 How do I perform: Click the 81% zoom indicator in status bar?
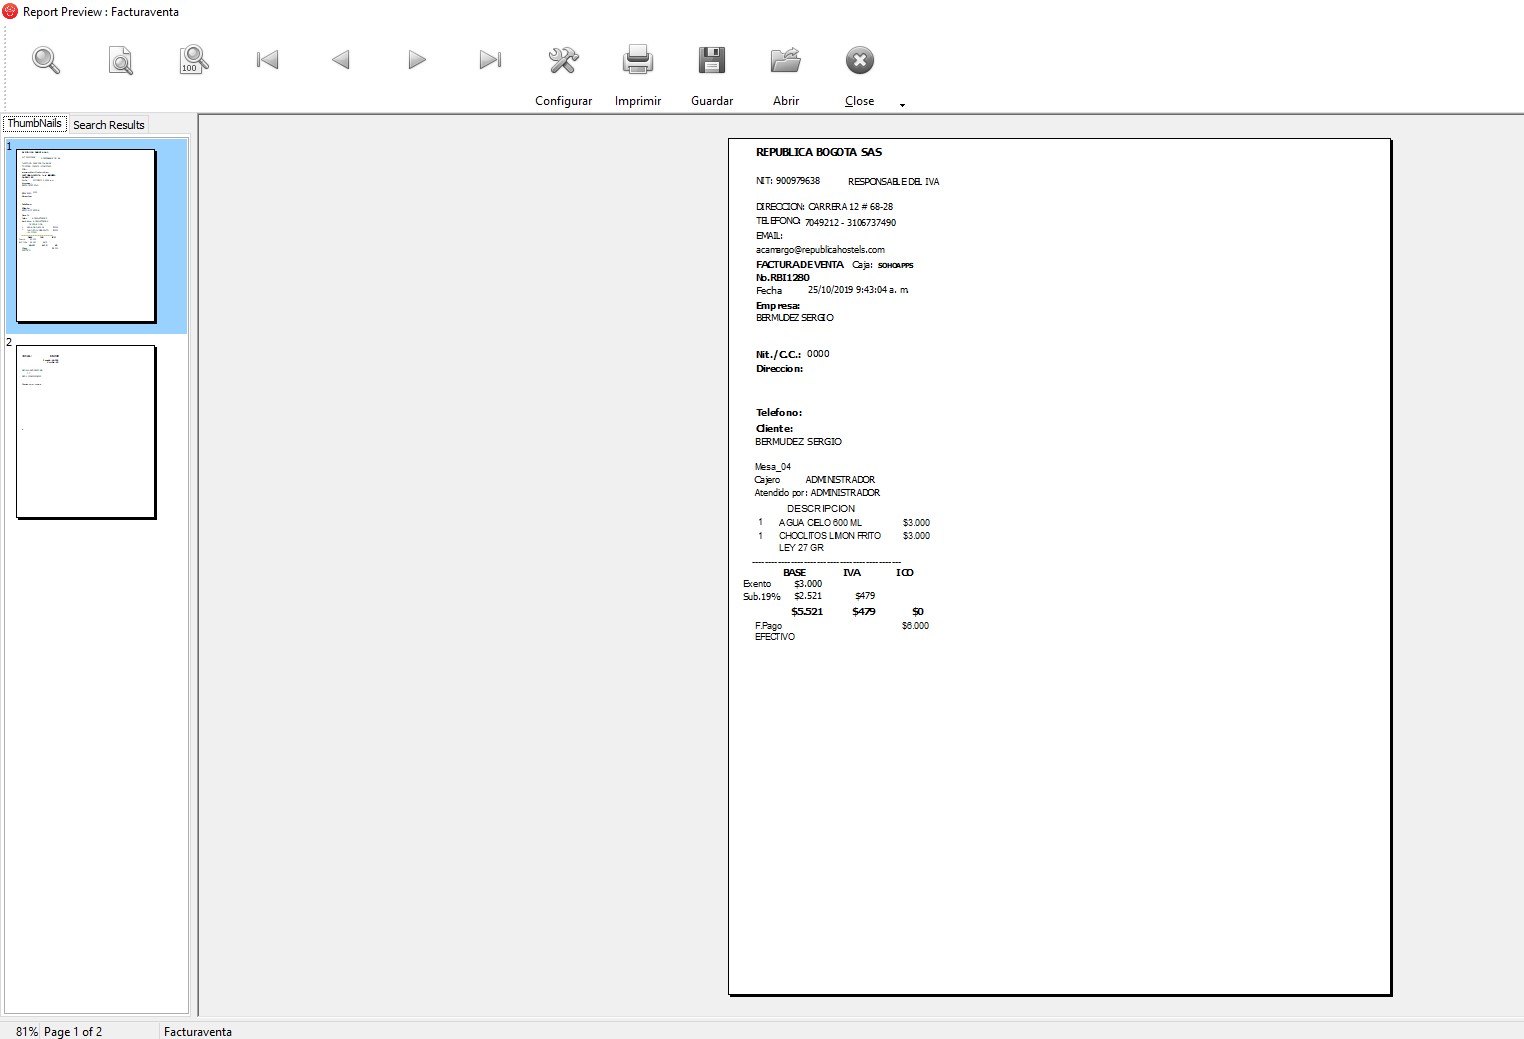click(x=27, y=1031)
